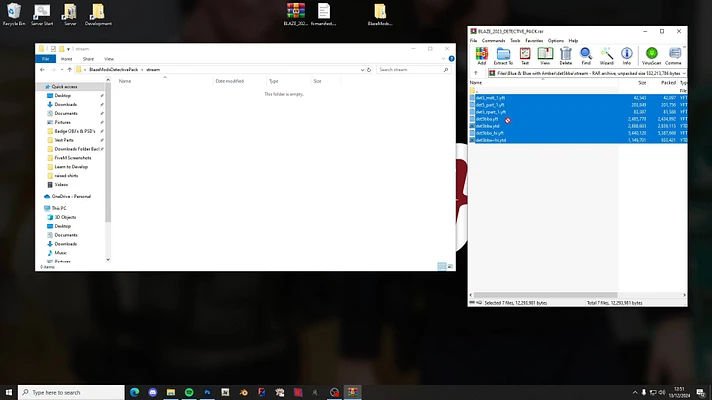Click the Extract To icon in WinRAR
Image resolution: width=712 pixels, height=400 pixels.
click(503, 56)
